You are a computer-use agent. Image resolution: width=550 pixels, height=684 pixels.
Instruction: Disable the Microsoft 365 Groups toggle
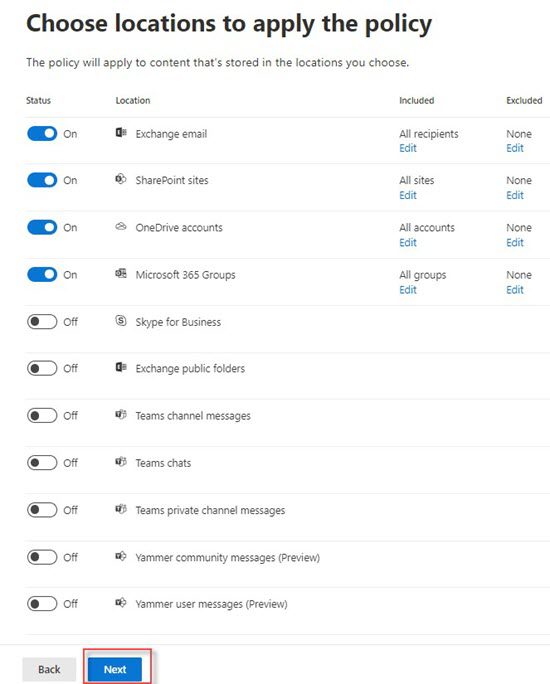(42, 274)
